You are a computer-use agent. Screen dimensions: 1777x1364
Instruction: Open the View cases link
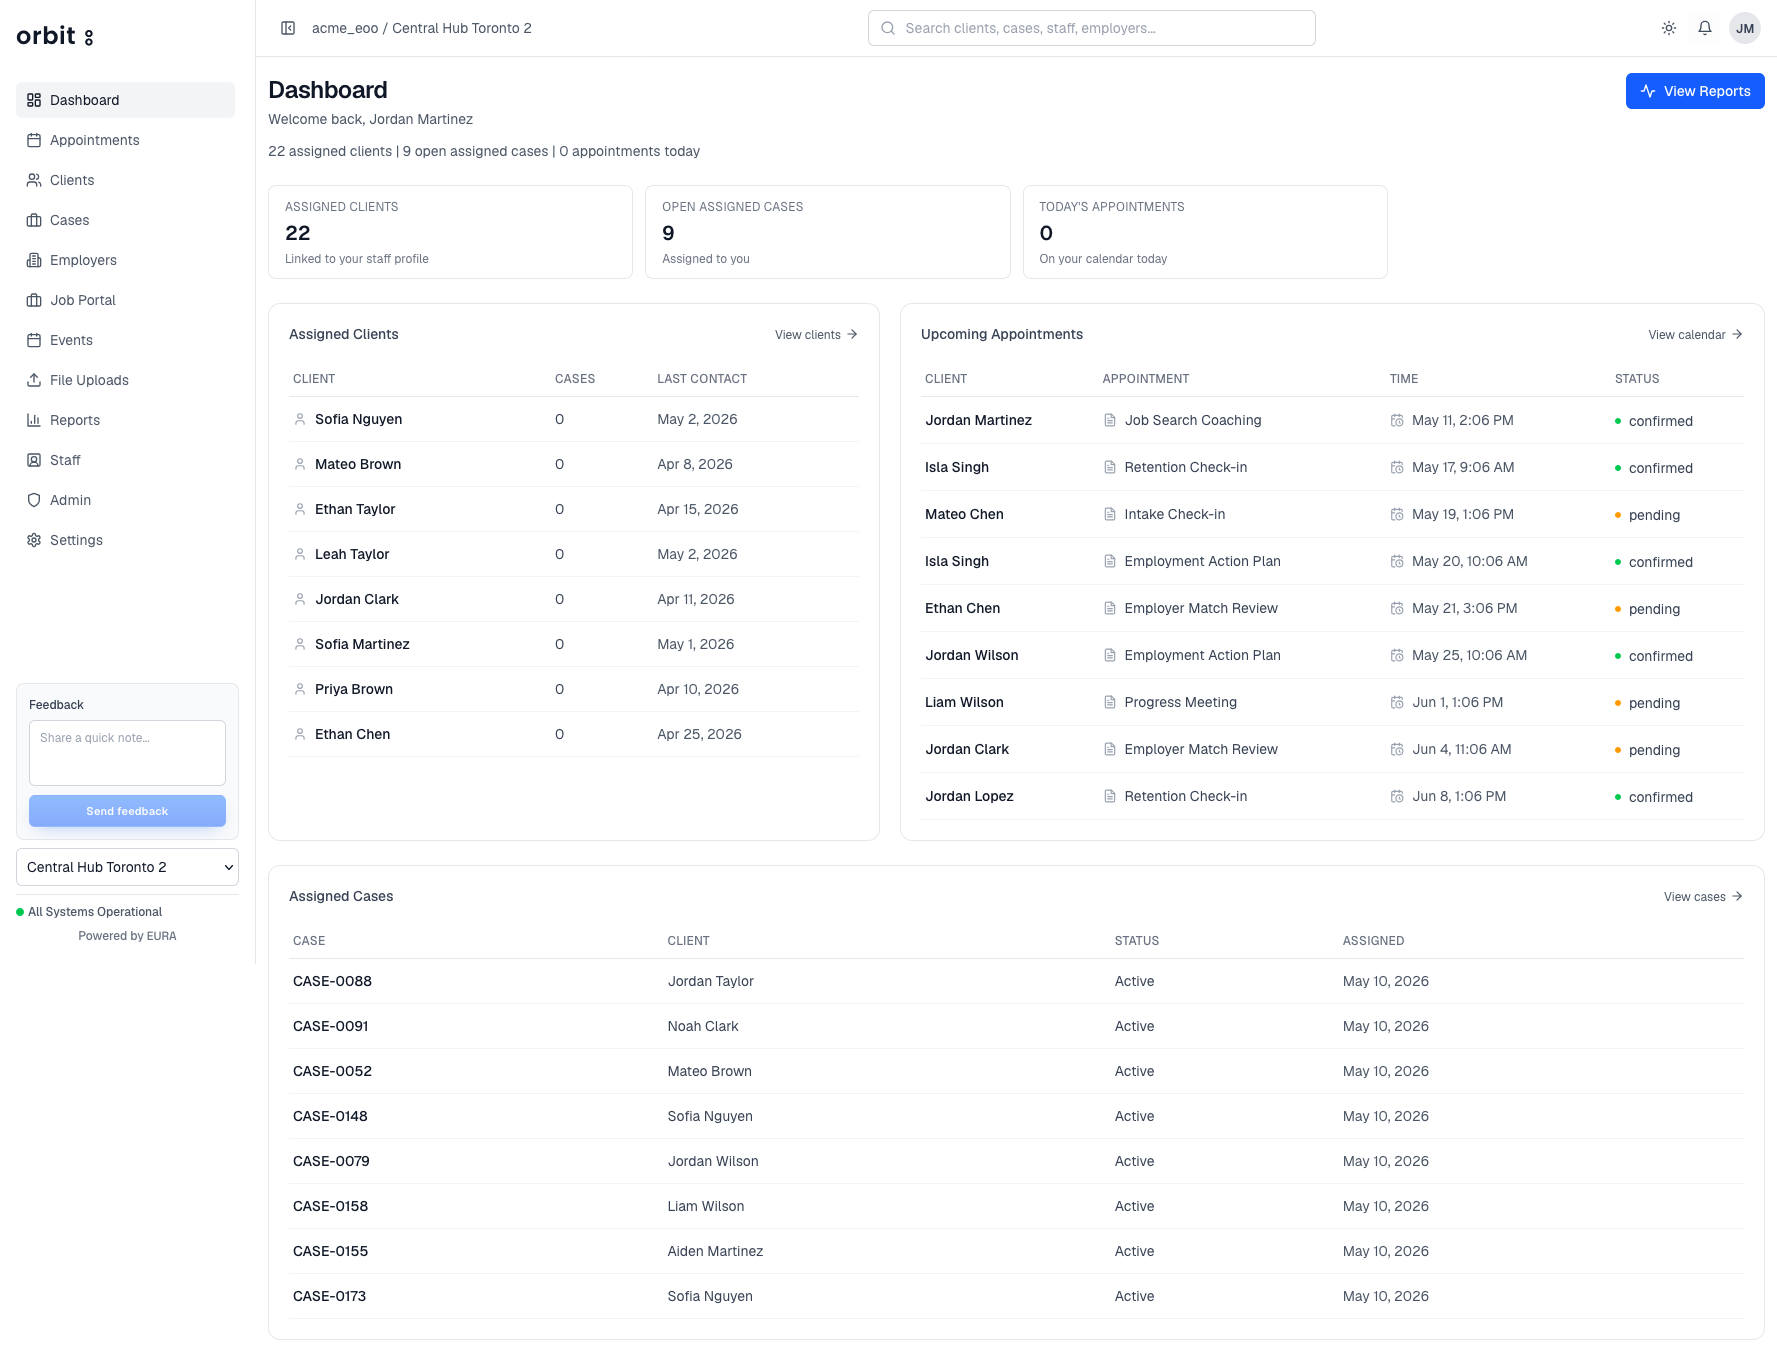tap(1703, 896)
